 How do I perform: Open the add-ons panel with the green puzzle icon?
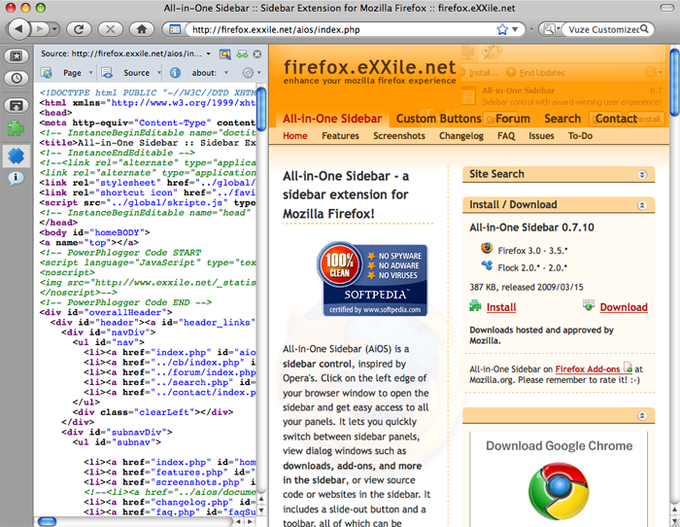16,128
